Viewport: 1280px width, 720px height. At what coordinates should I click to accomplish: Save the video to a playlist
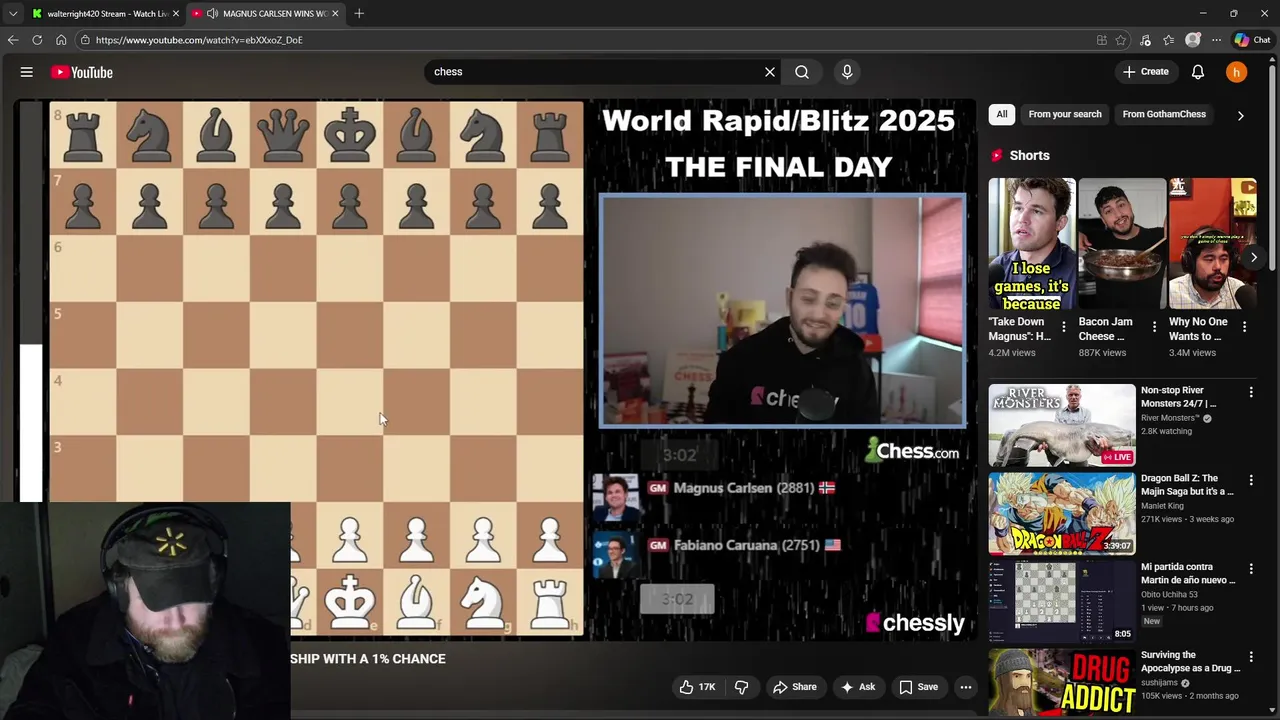click(x=918, y=687)
